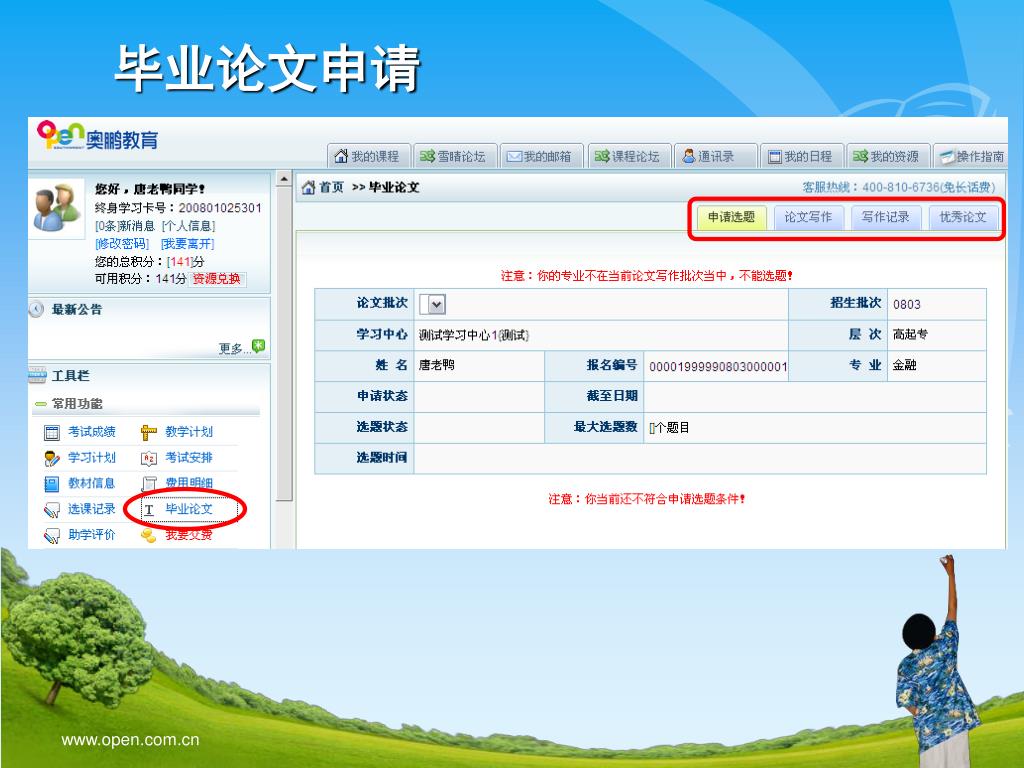Viewport: 1024px width, 768px height.
Task: Open 选课记录 link
Action: click(x=91, y=509)
